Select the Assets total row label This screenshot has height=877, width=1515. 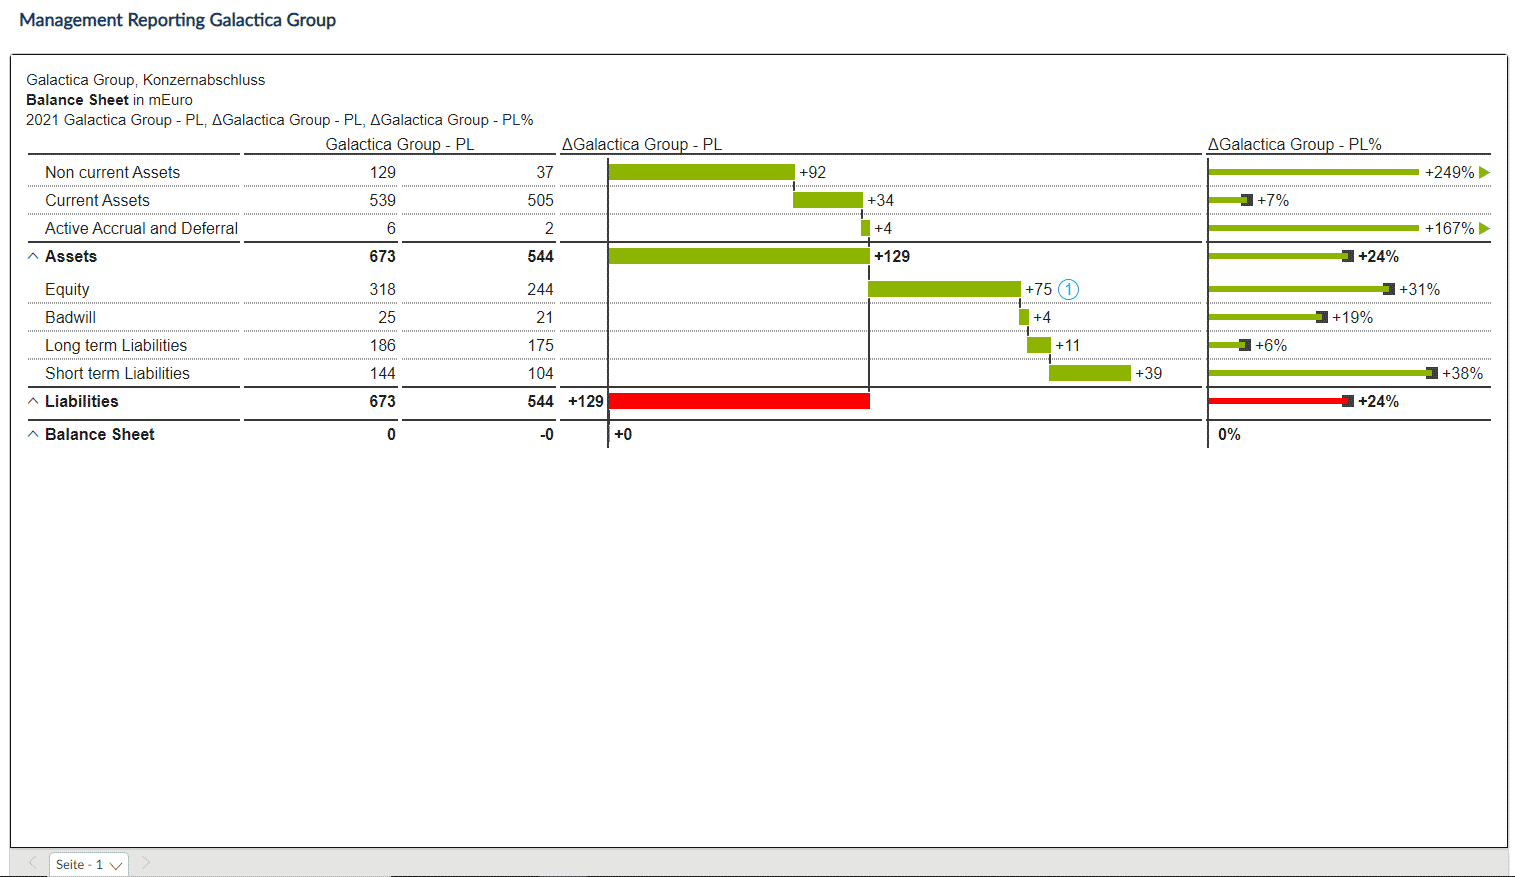point(71,256)
